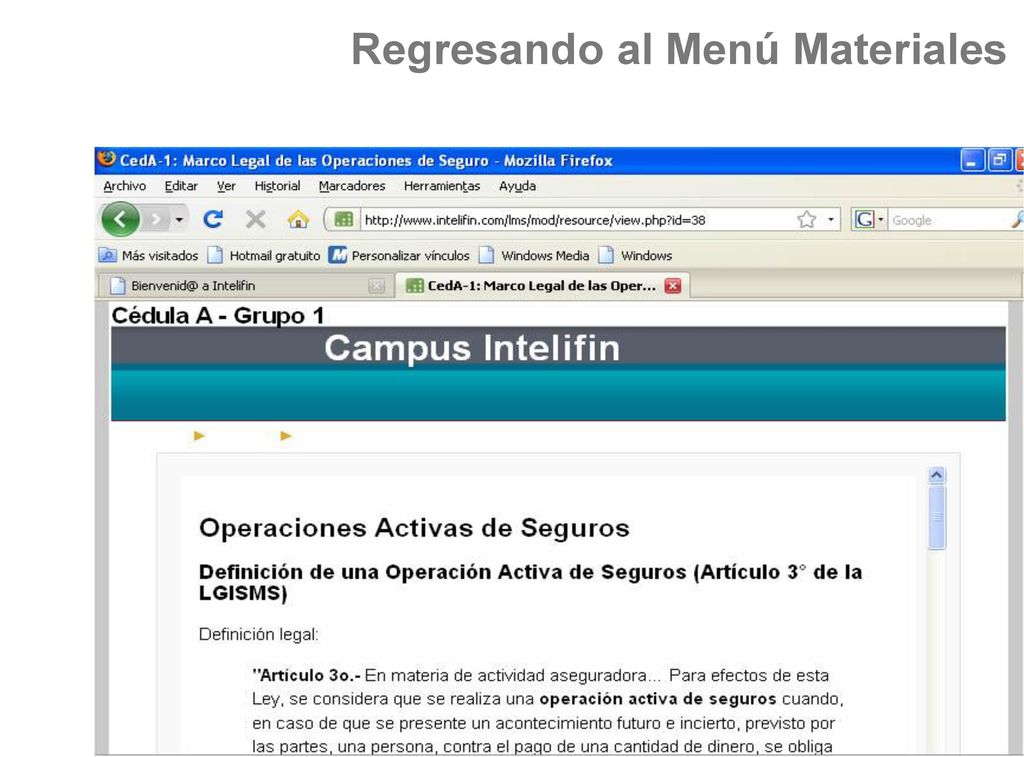Open the back/forward history dropdown arrow
This screenshot has height=757, width=1024.
179,219
